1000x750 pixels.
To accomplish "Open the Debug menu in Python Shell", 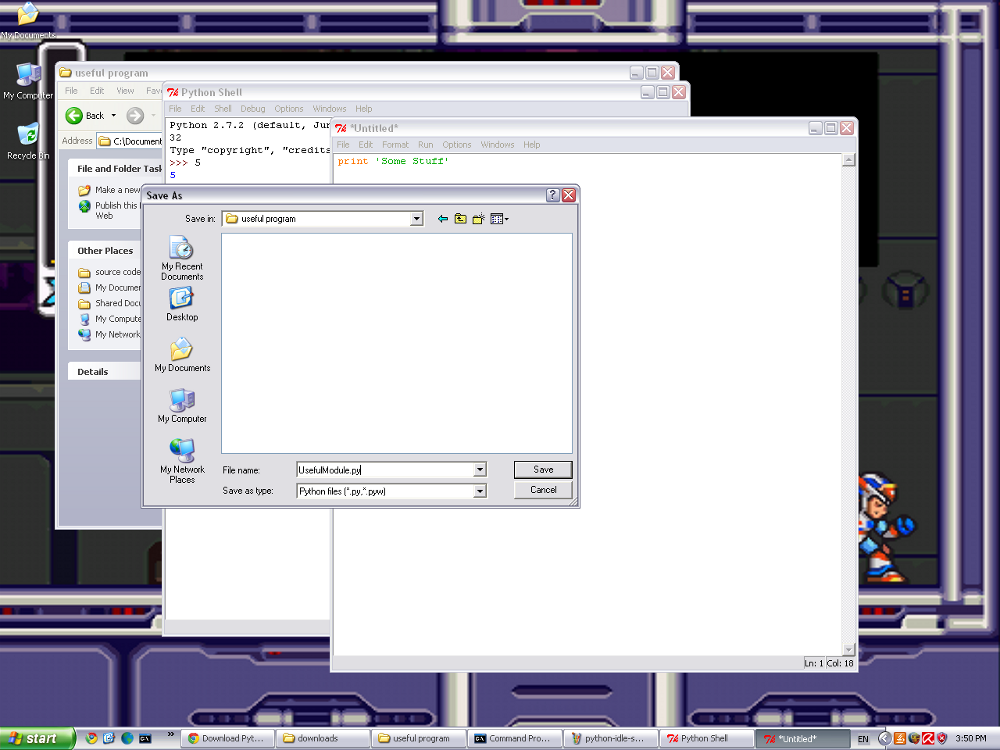I will tap(252, 109).
